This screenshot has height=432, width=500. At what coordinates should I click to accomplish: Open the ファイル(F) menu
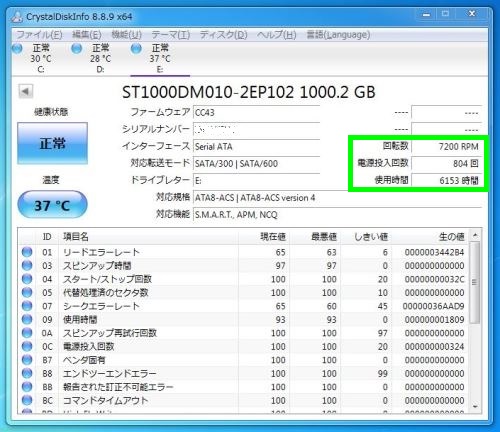[x=39, y=35]
